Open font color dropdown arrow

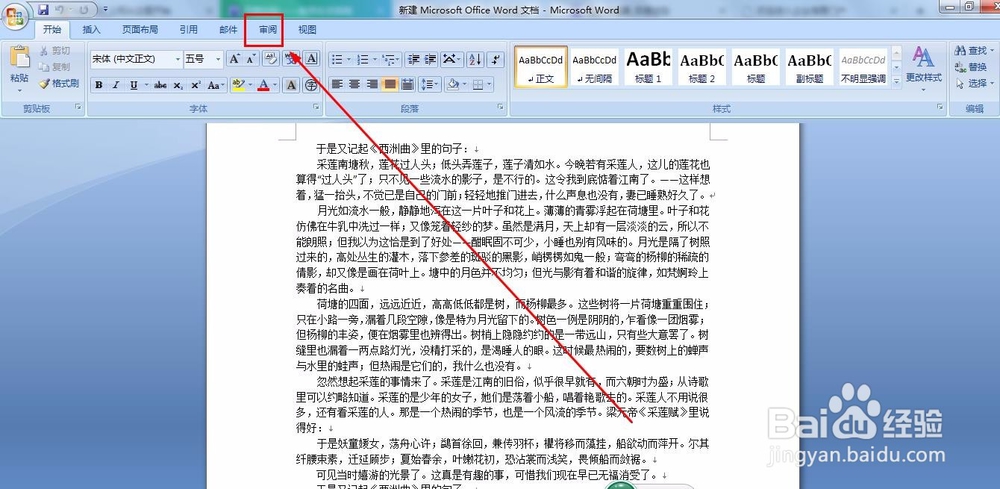(x=275, y=85)
